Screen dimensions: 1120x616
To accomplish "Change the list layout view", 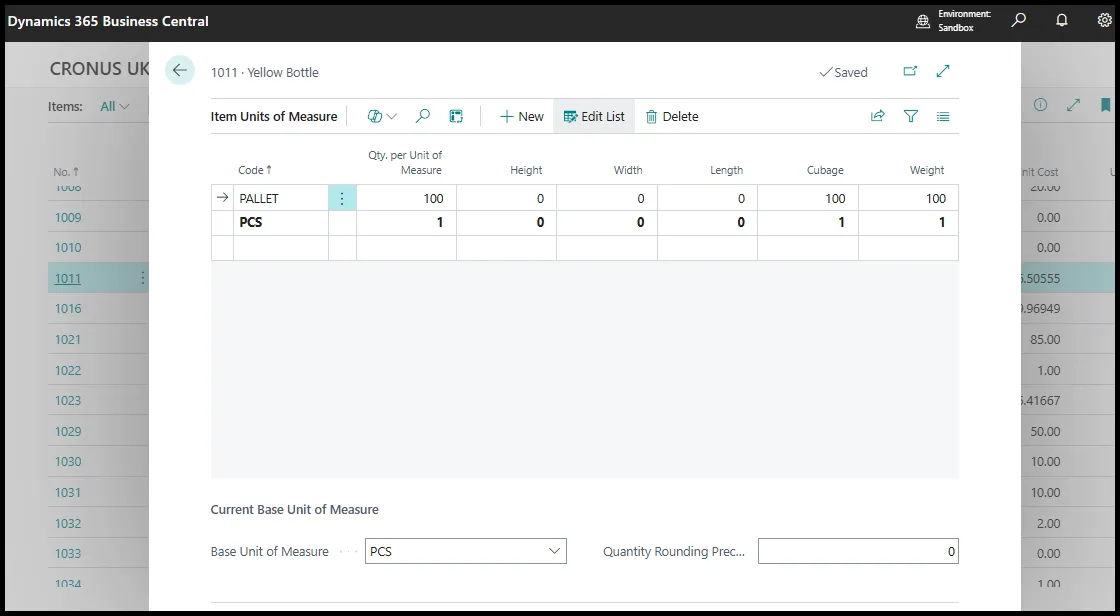I will coord(943,116).
